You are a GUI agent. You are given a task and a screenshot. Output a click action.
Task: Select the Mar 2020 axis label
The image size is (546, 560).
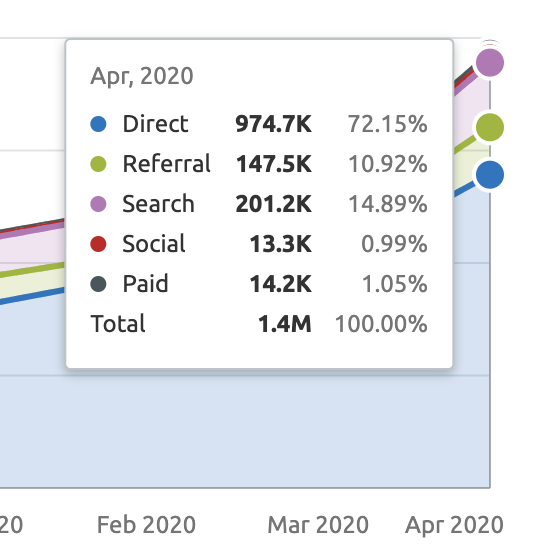[x=318, y=525]
